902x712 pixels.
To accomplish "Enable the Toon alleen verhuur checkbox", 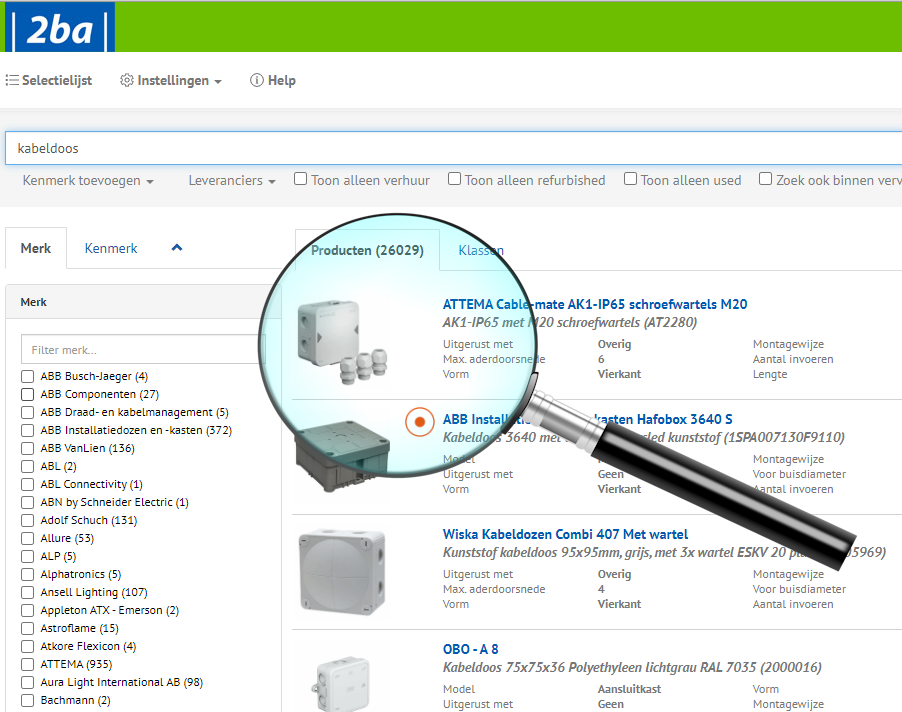I will tap(300, 180).
